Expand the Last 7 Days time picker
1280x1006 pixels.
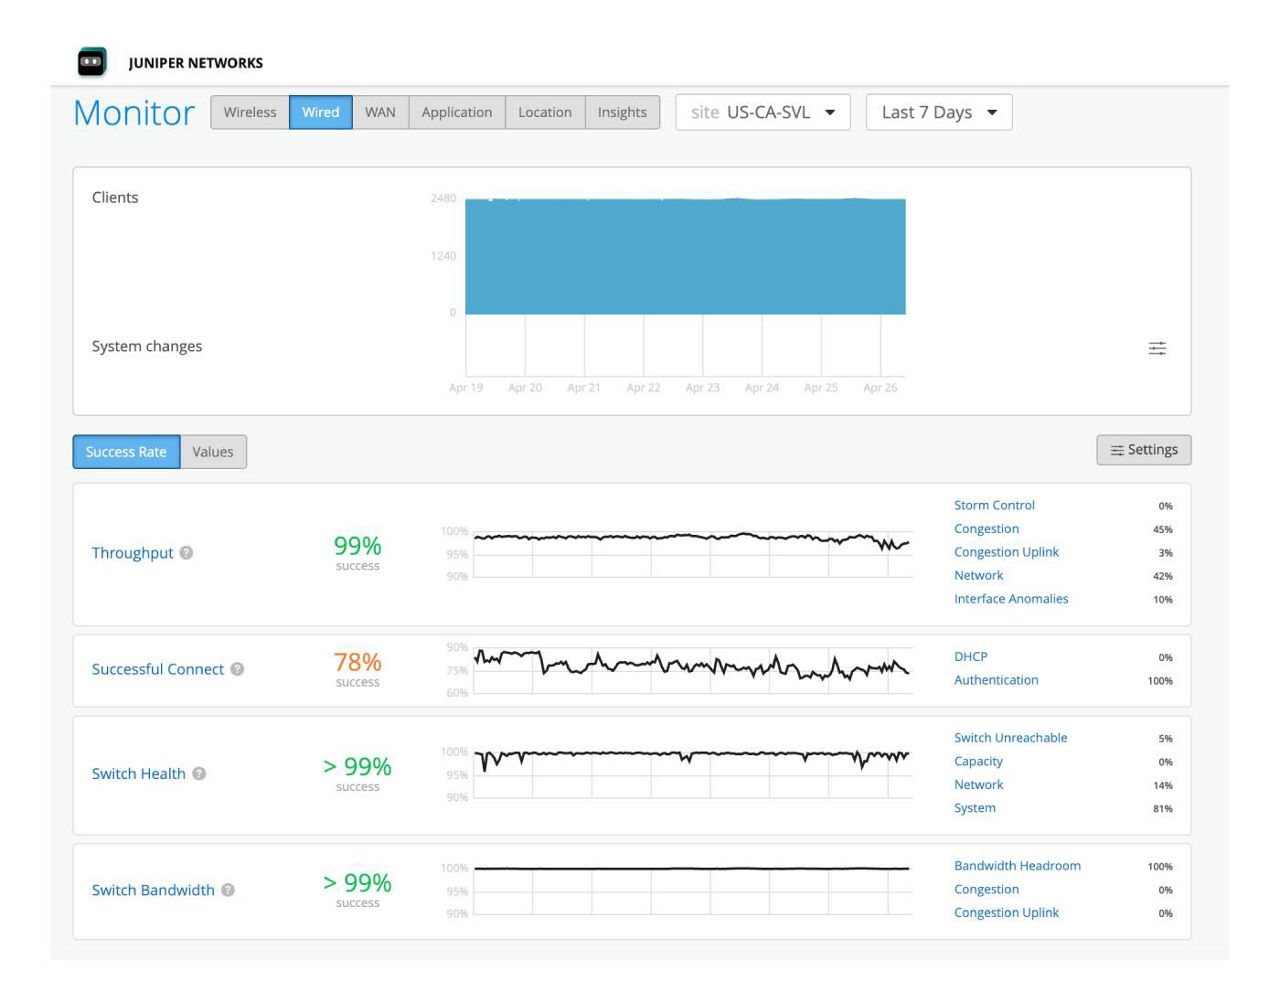pos(940,112)
